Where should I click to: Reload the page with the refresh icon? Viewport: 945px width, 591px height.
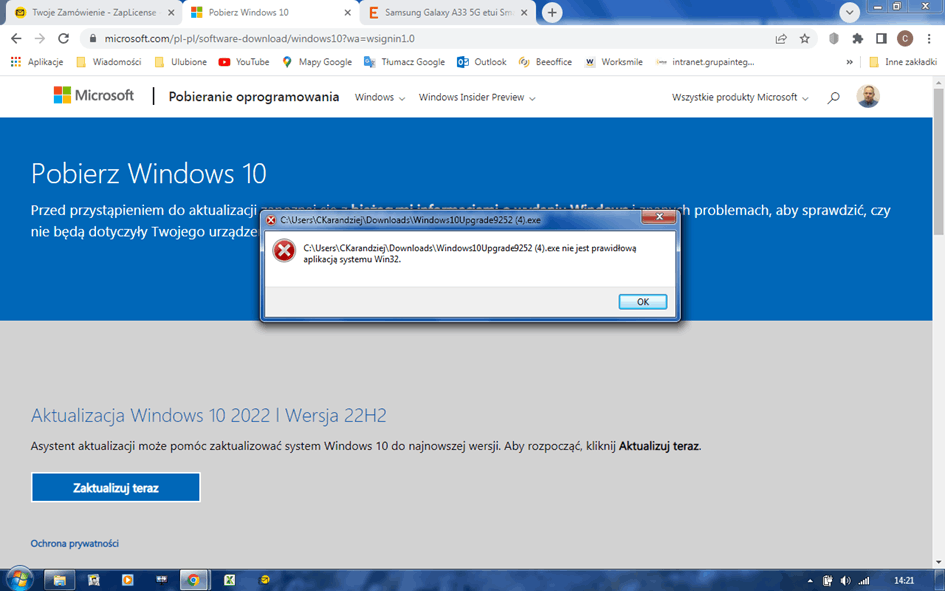point(63,39)
